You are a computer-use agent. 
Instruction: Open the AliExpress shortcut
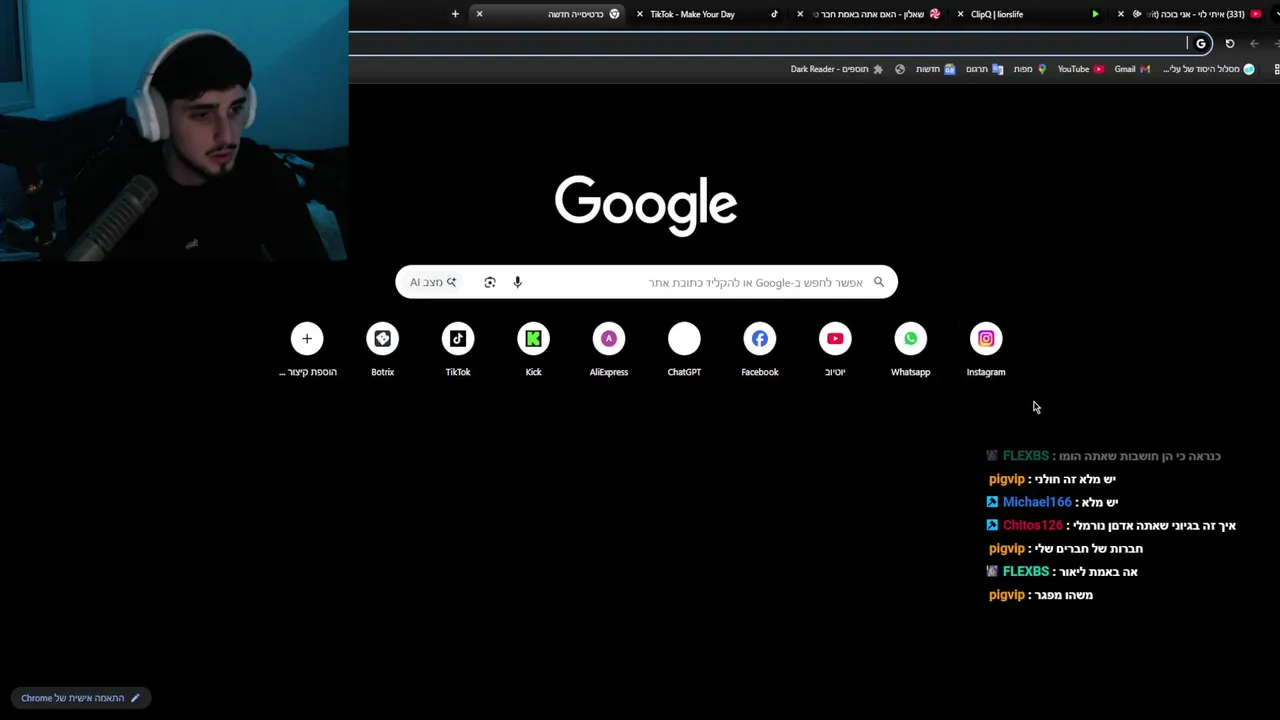609,350
